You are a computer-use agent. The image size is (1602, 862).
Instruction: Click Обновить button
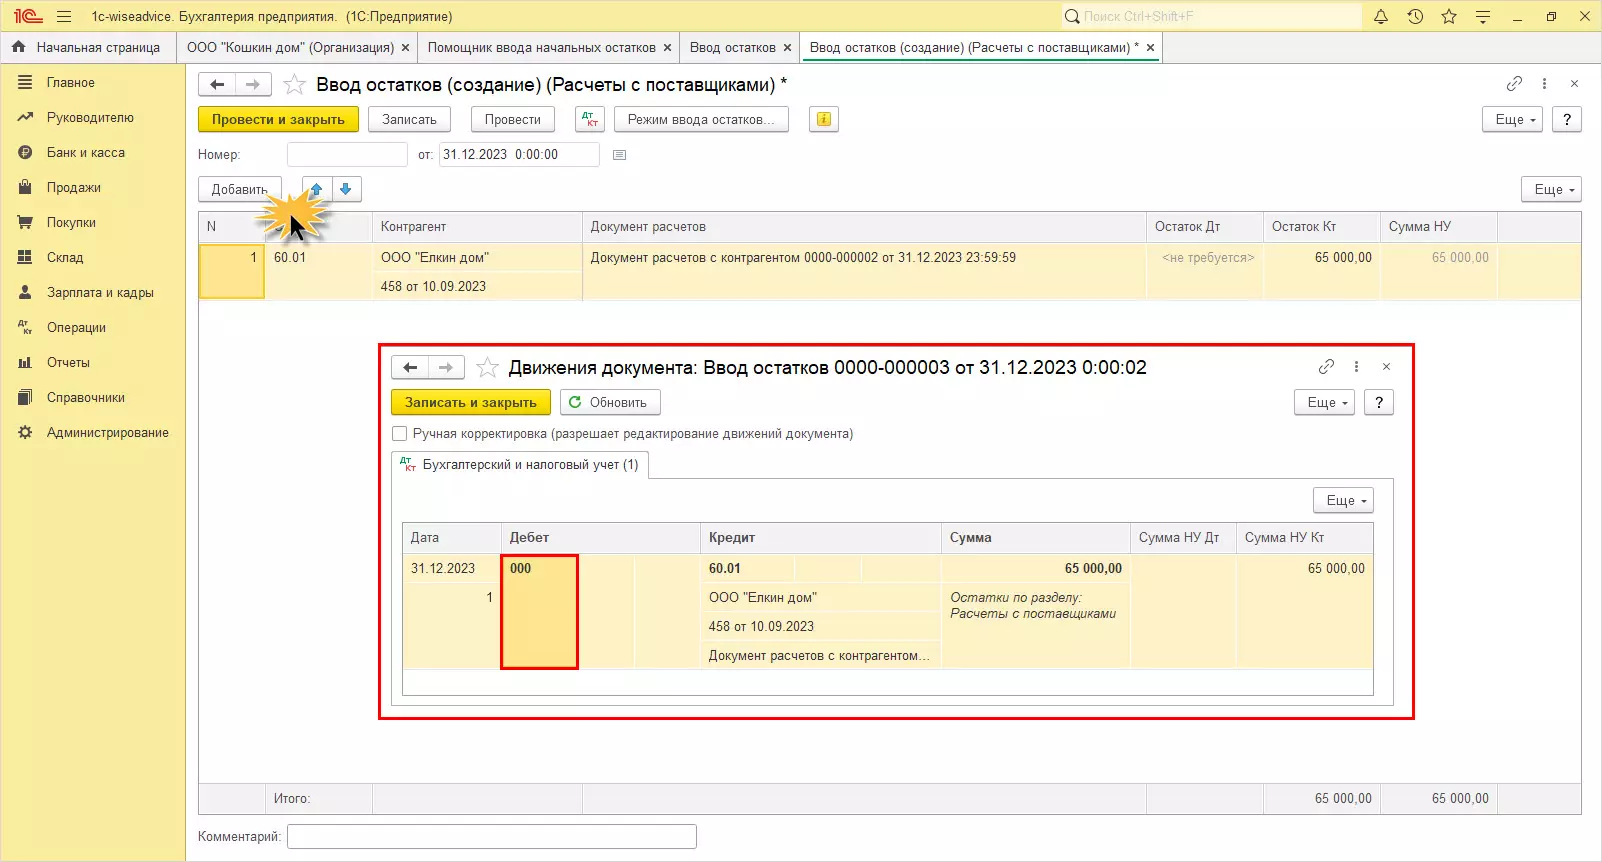[610, 402]
